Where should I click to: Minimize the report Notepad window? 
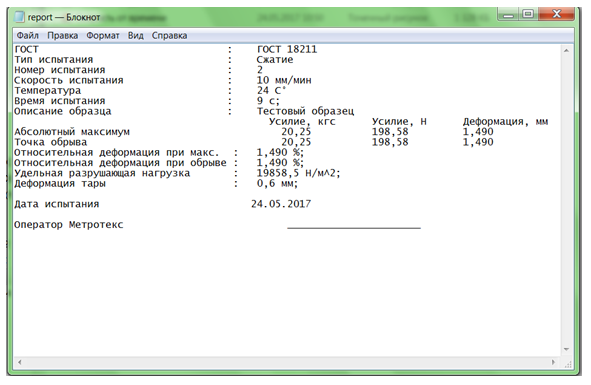[508, 15]
